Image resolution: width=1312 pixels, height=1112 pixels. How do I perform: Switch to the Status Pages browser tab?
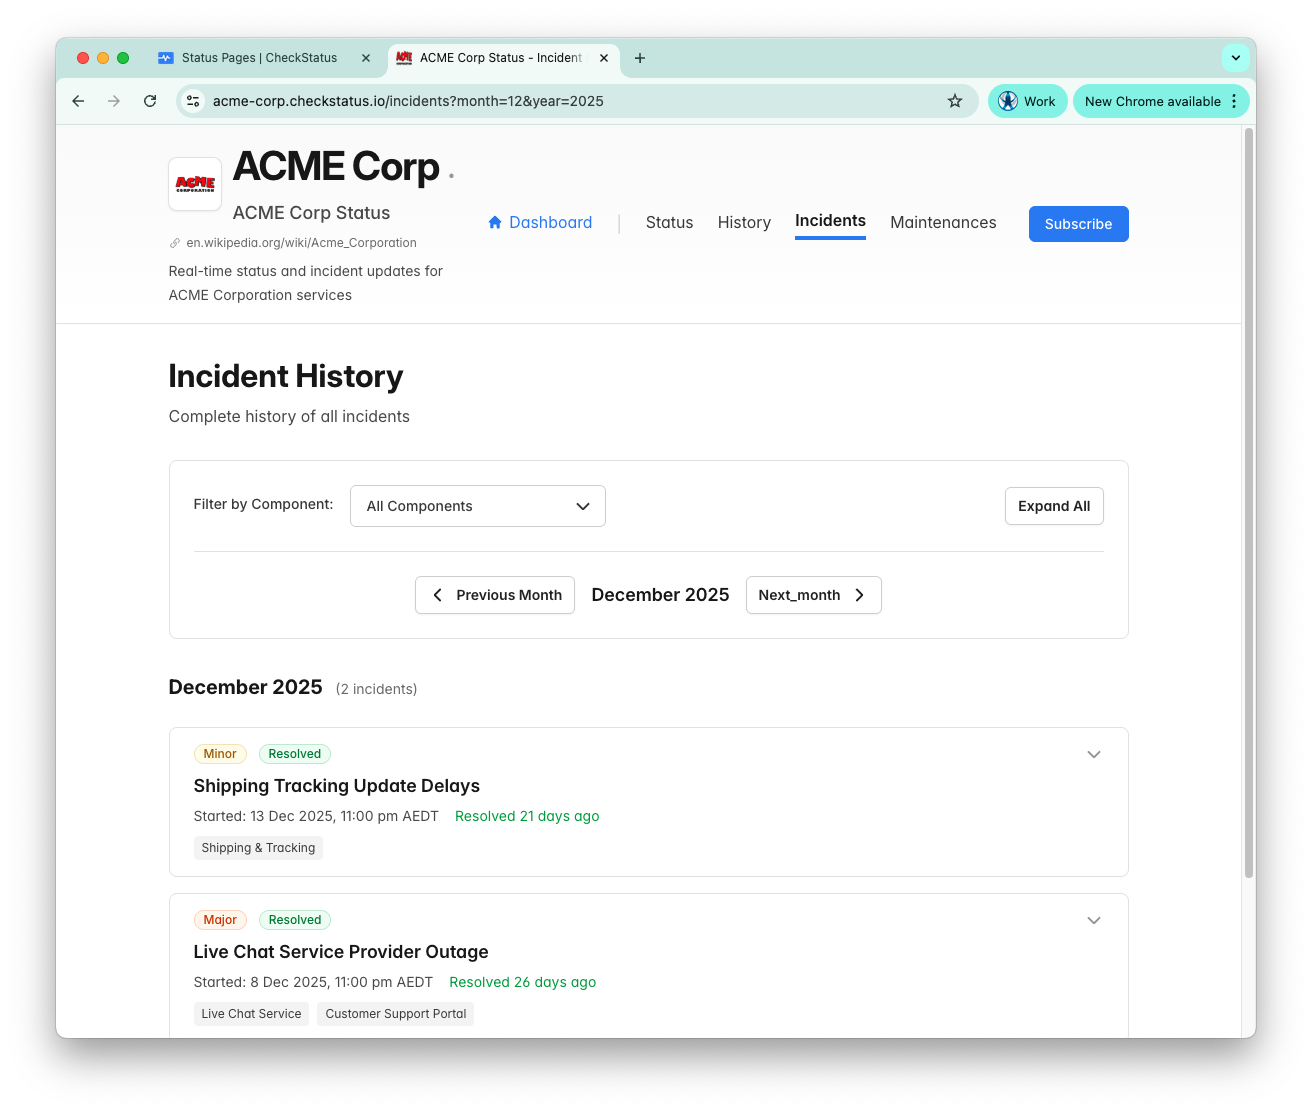point(258,58)
